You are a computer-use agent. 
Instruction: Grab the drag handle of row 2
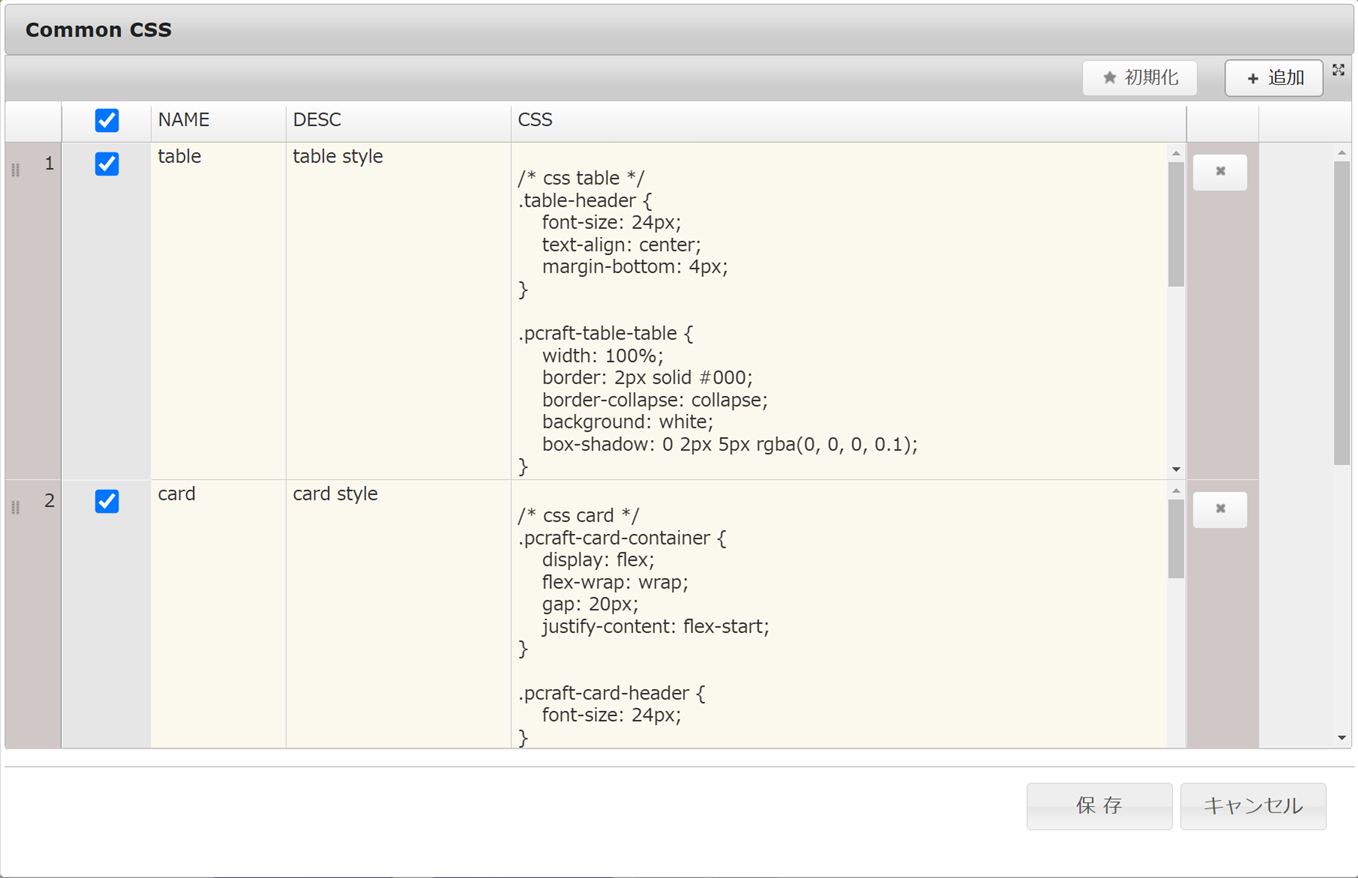pos(15,508)
